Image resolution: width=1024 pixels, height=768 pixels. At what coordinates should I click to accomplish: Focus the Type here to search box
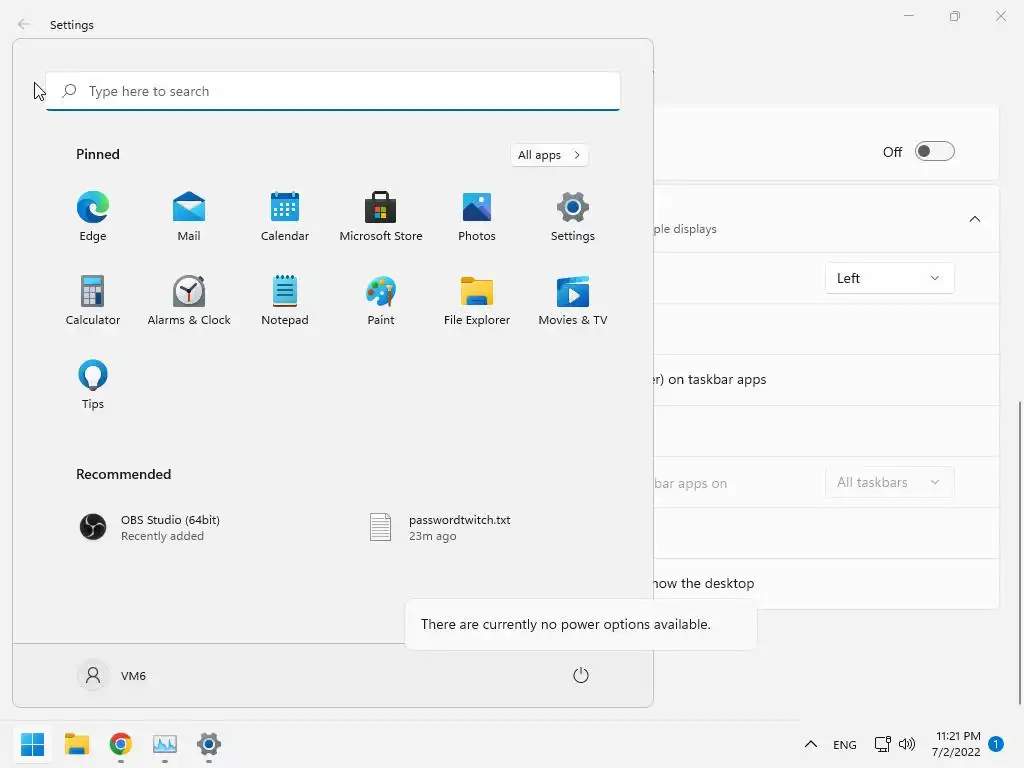tap(333, 91)
